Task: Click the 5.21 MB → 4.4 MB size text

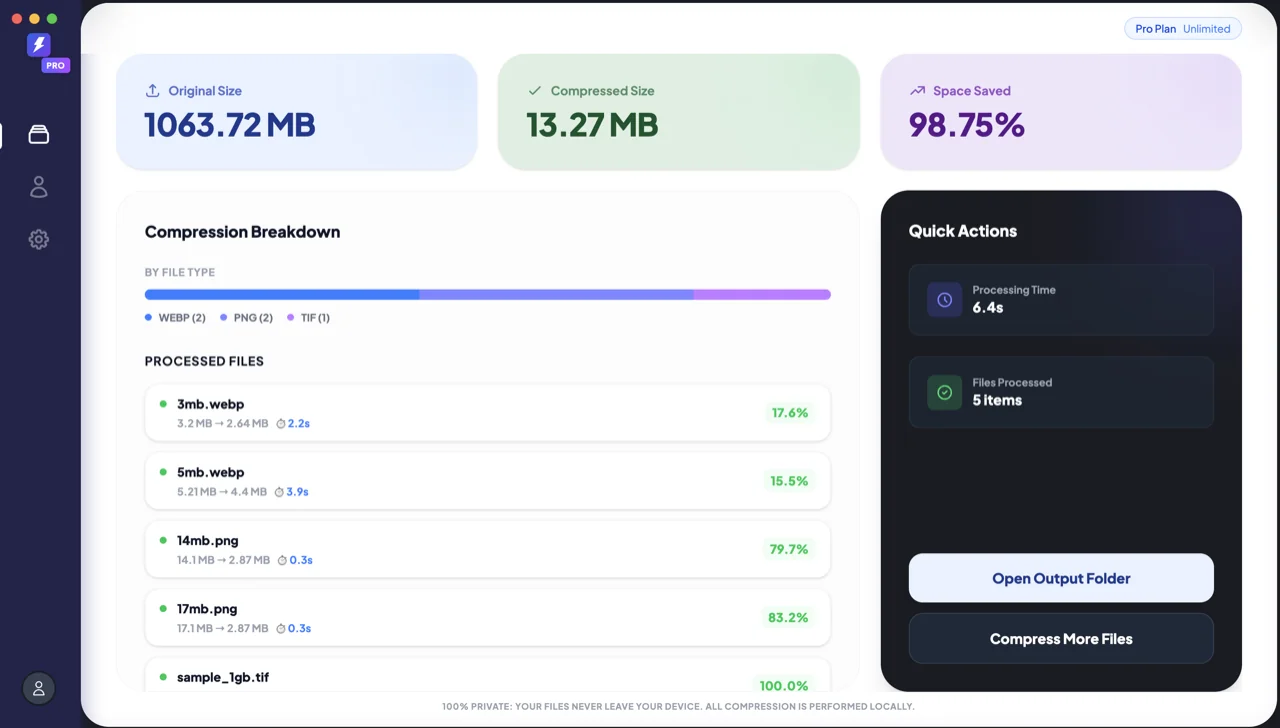Action: (x=222, y=492)
